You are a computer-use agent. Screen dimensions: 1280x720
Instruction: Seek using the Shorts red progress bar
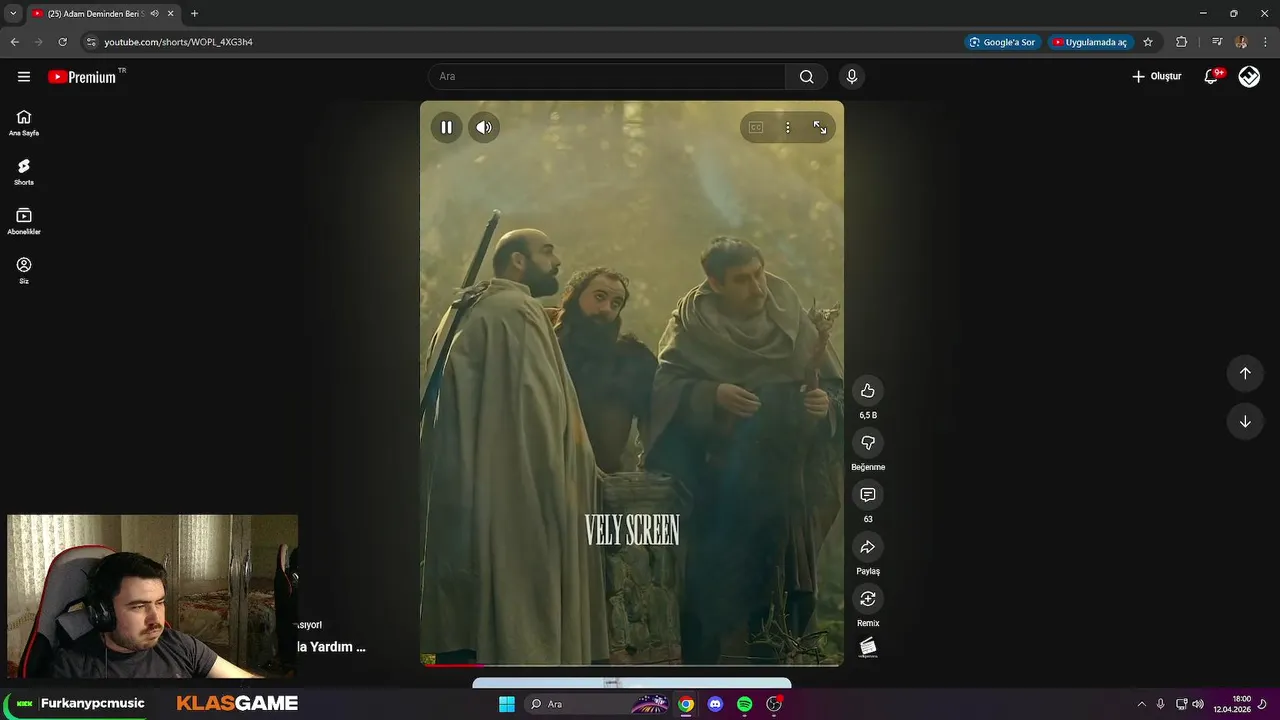632,664
